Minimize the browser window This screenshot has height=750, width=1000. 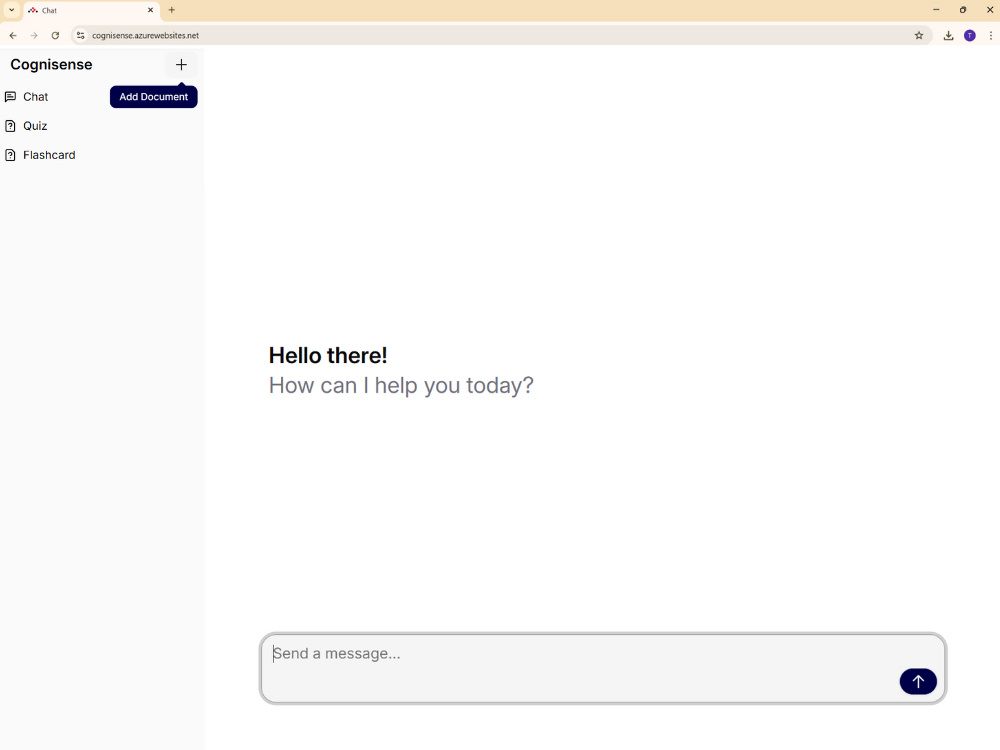click(x=936, y=10)
